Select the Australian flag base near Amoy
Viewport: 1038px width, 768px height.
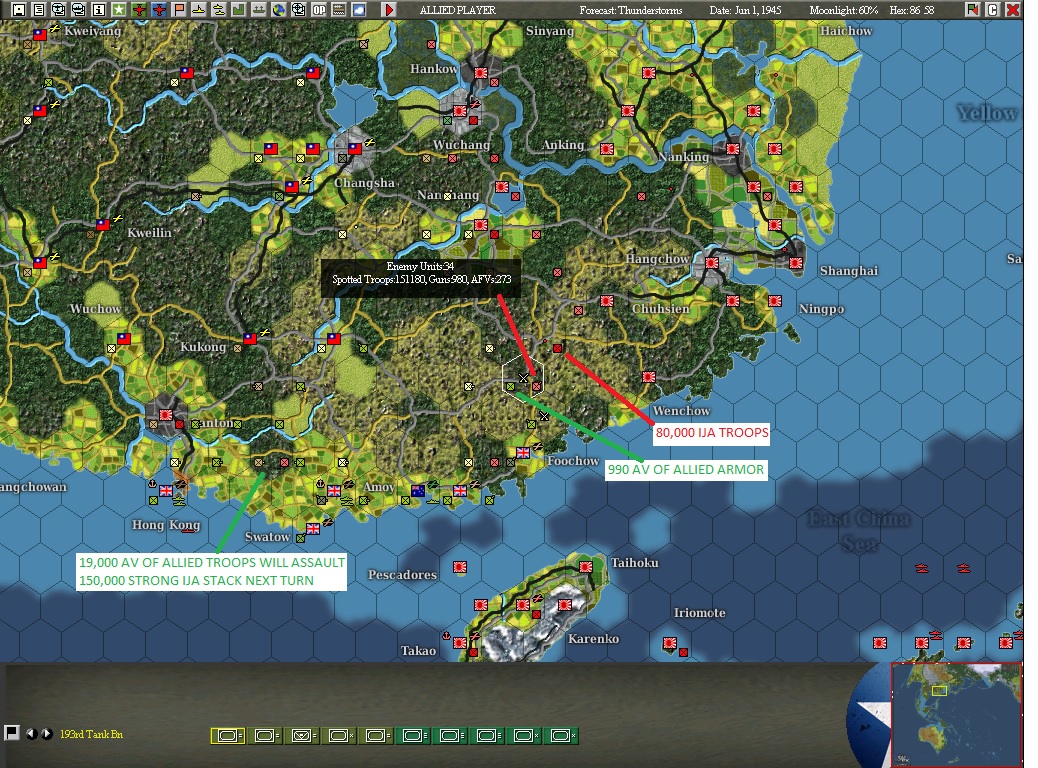[x=417, y=491]
